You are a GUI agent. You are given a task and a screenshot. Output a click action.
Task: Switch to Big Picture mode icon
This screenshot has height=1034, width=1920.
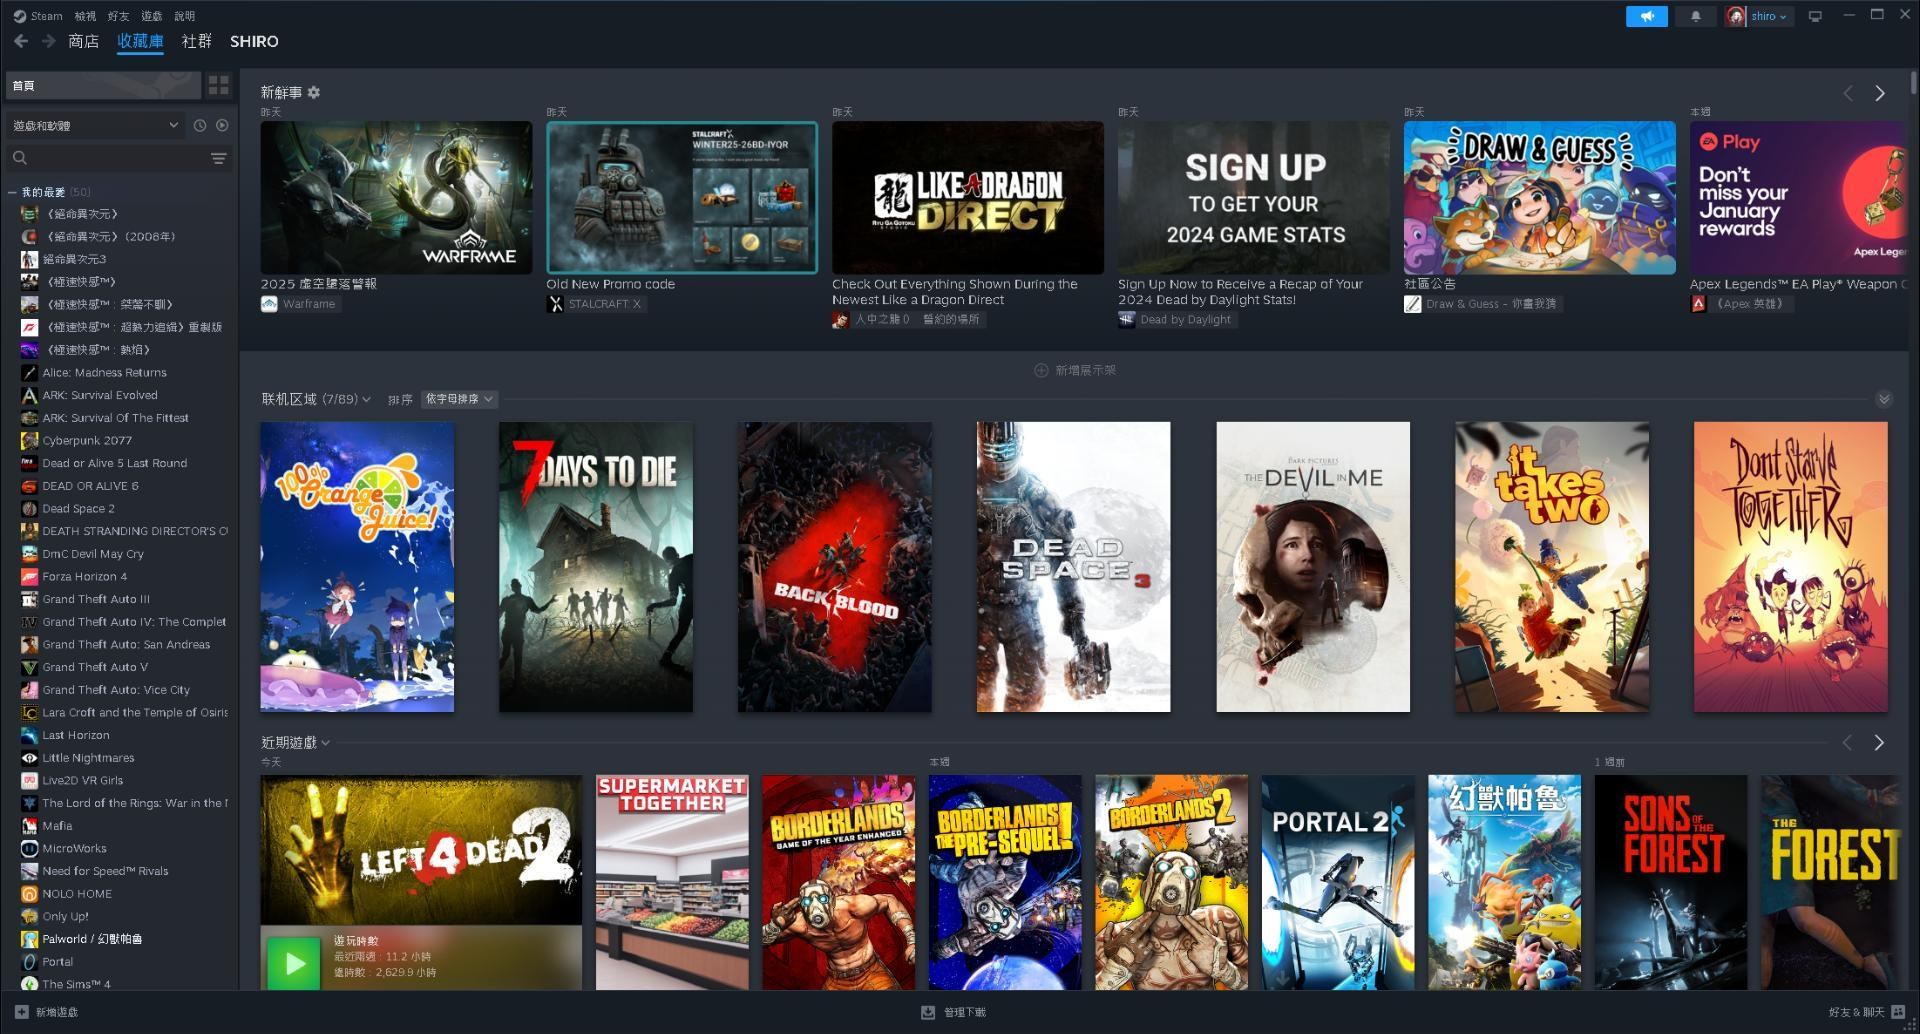[x=1815, y=16]
